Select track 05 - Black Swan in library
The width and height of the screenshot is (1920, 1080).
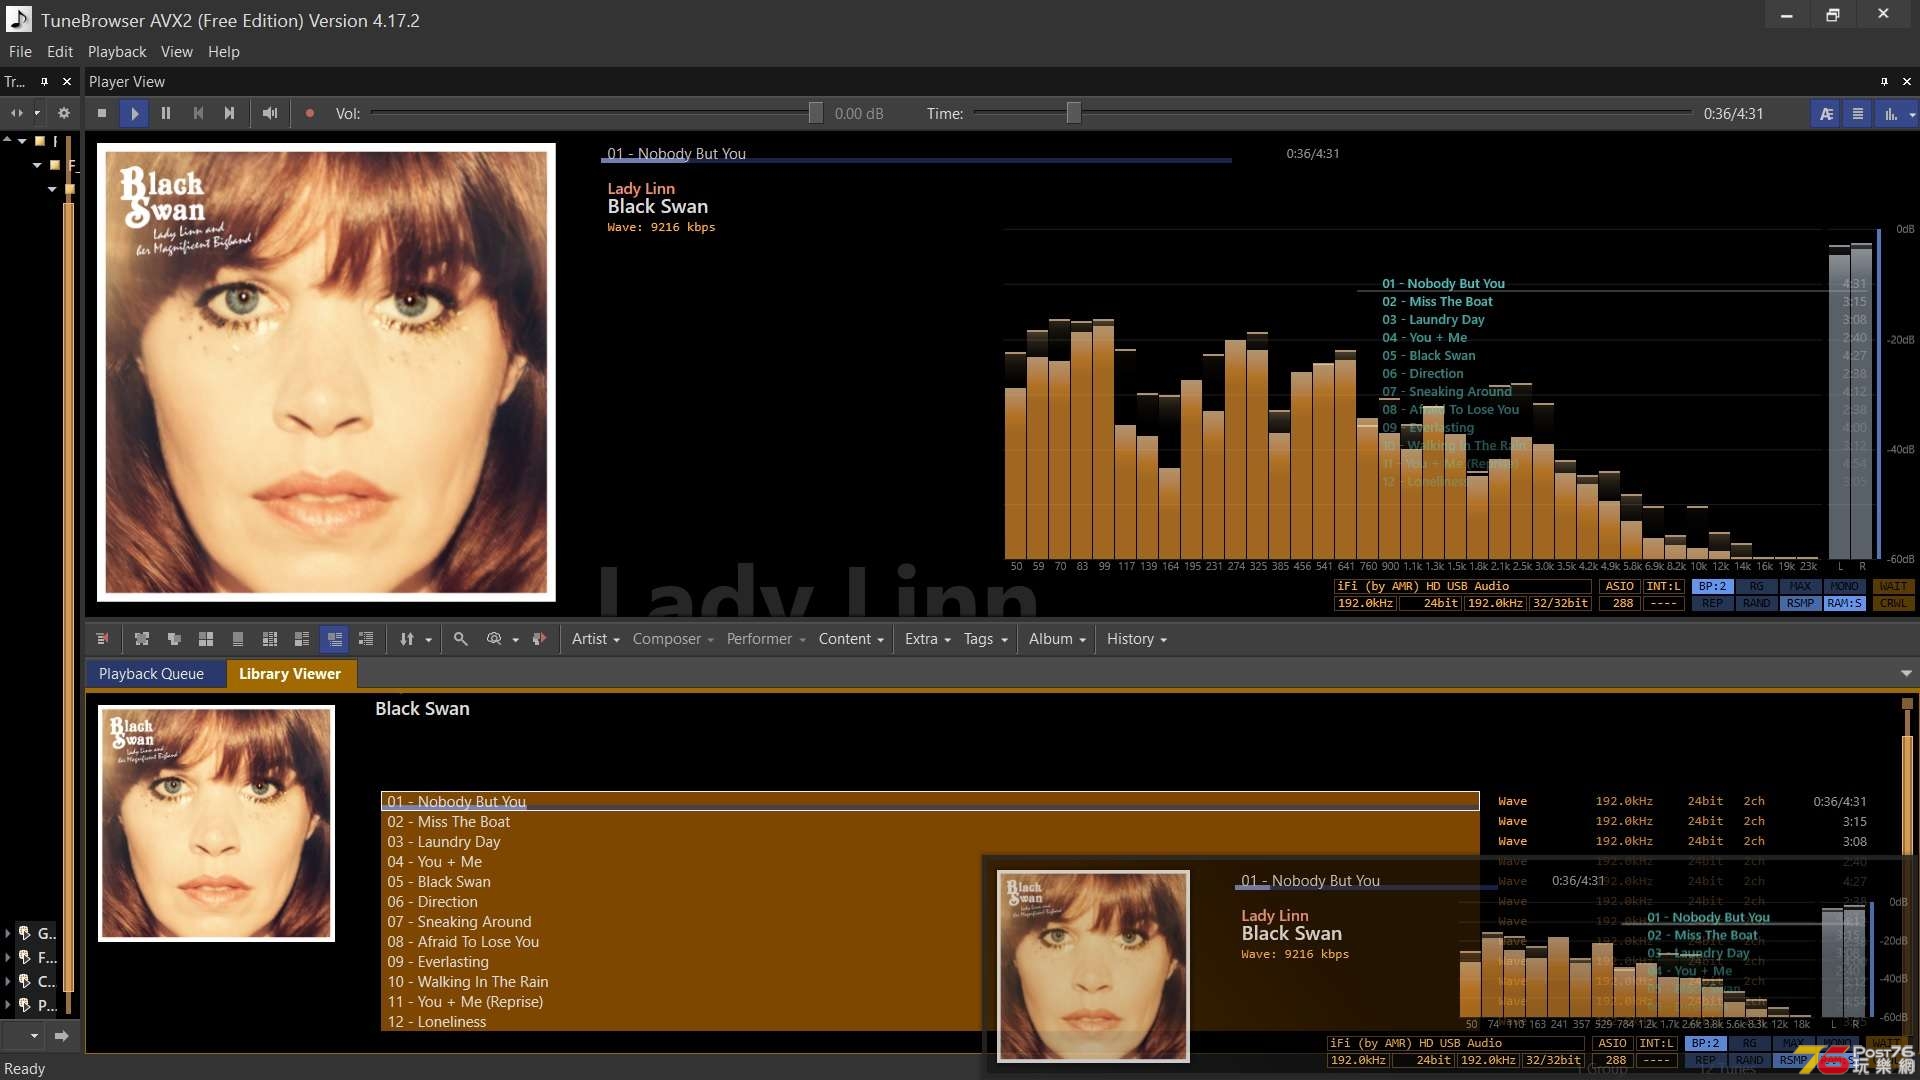click(930, 882)
